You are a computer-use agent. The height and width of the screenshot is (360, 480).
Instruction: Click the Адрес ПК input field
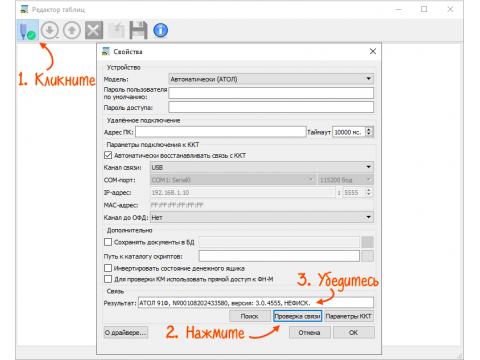point(221,132)
